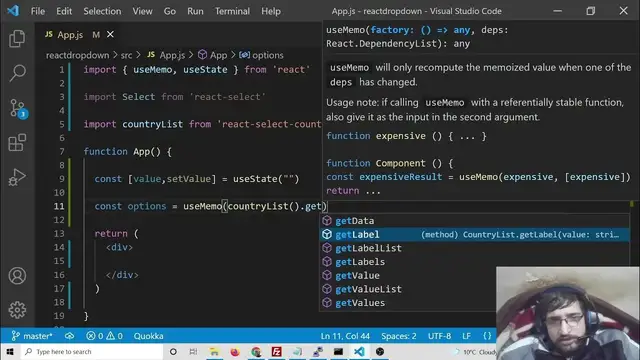Click LF end-of-line status entry
This screenshot has height=360, width=640.
point(467,336)
